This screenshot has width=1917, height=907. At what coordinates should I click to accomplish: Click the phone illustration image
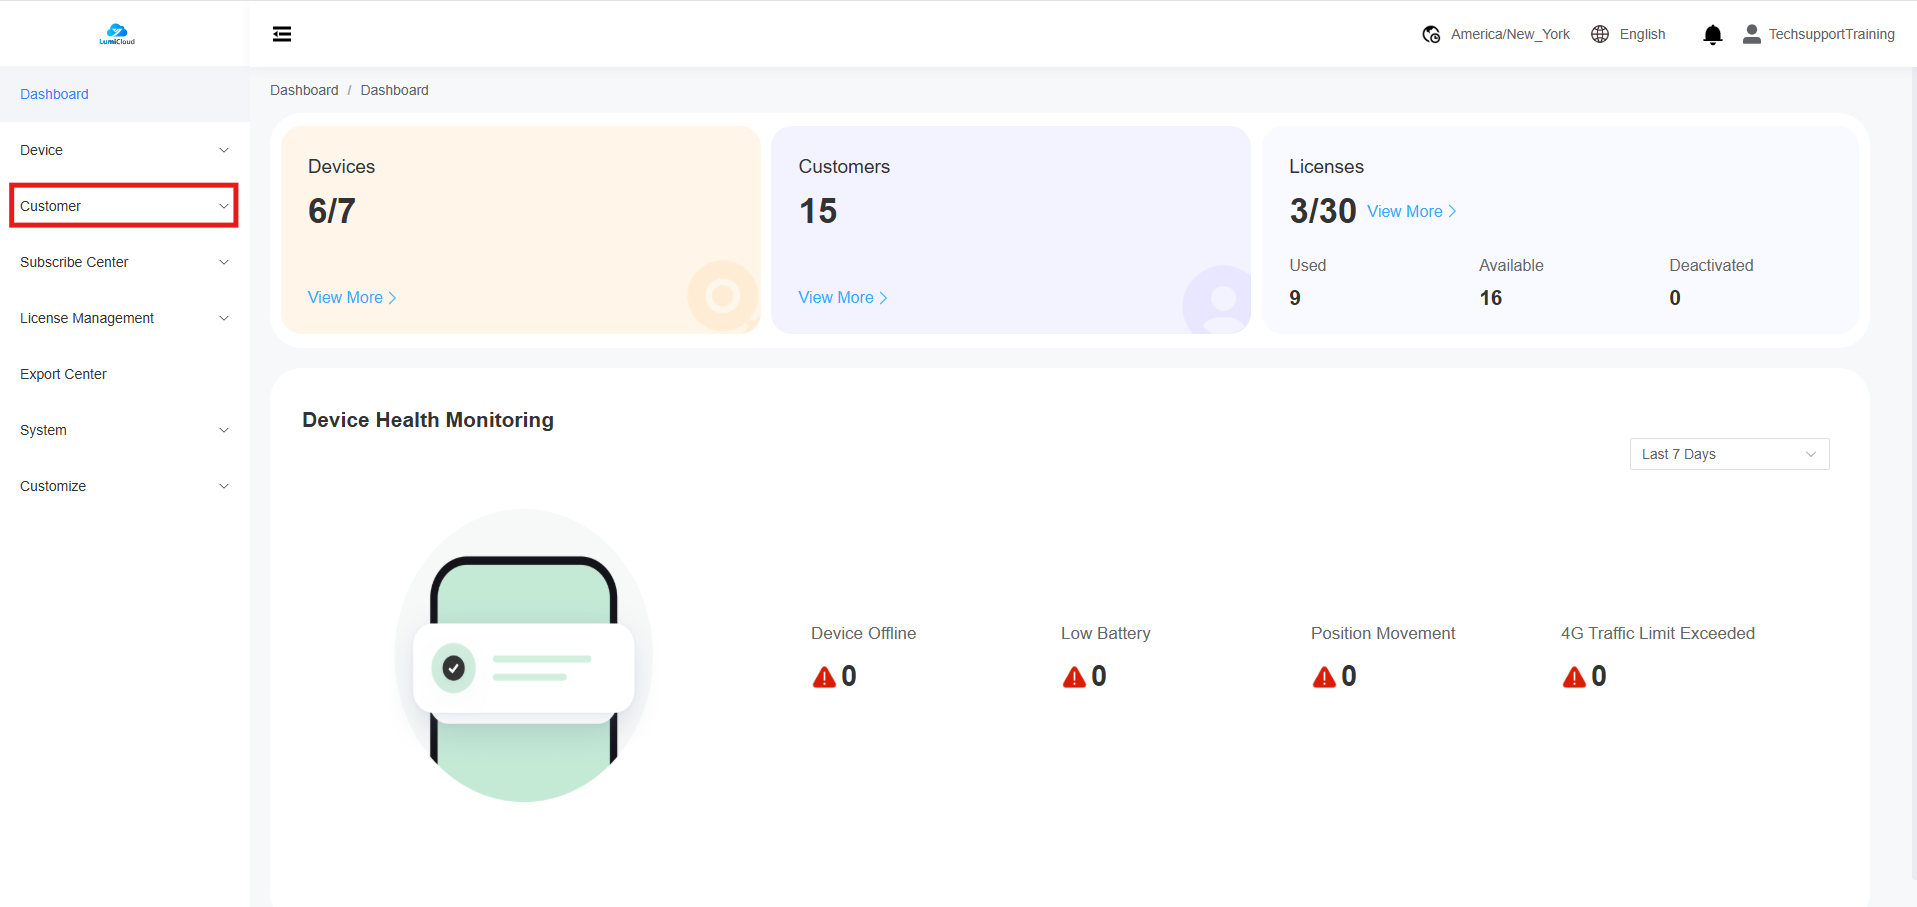click(523, 655)
